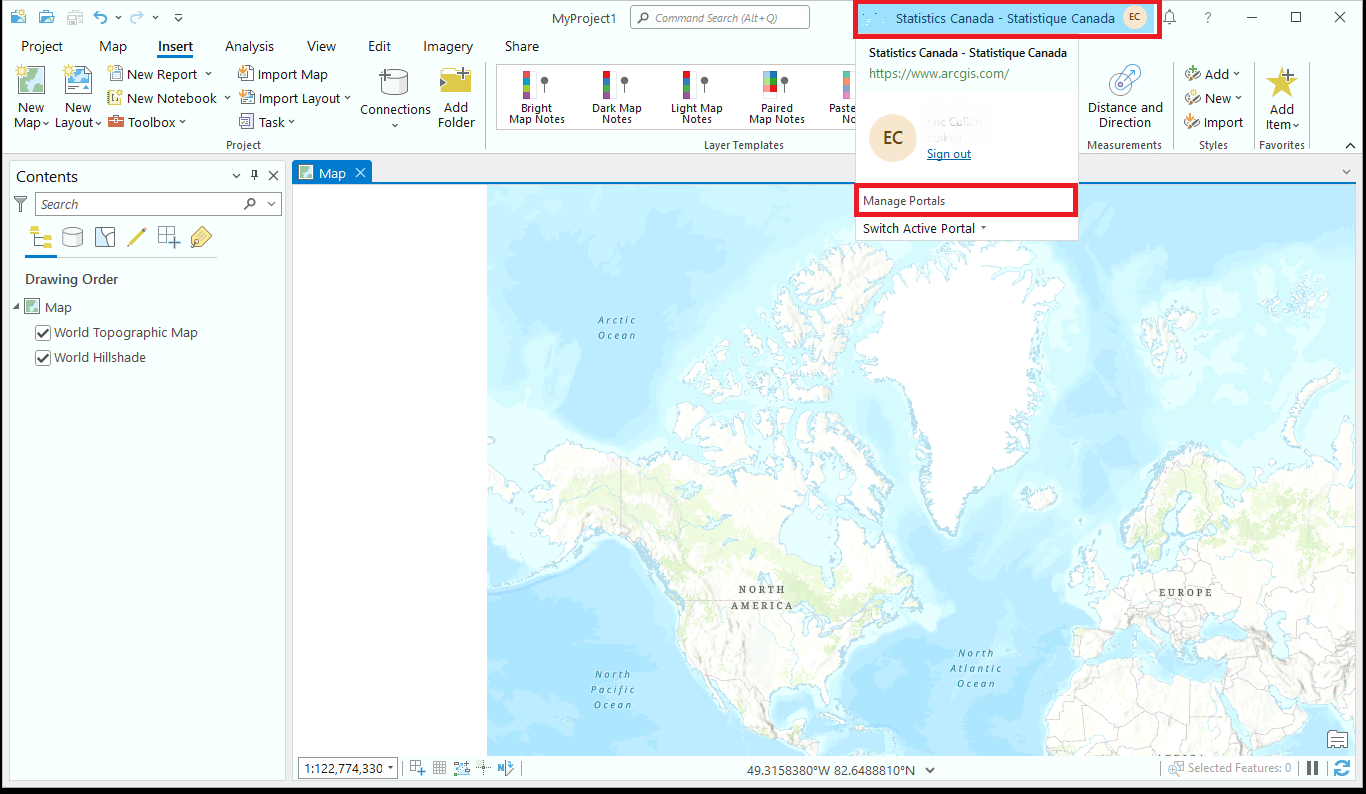1366x794 pixels.
Task: Choose Light Map Notes layer template
Action: (x=697, y=97)
